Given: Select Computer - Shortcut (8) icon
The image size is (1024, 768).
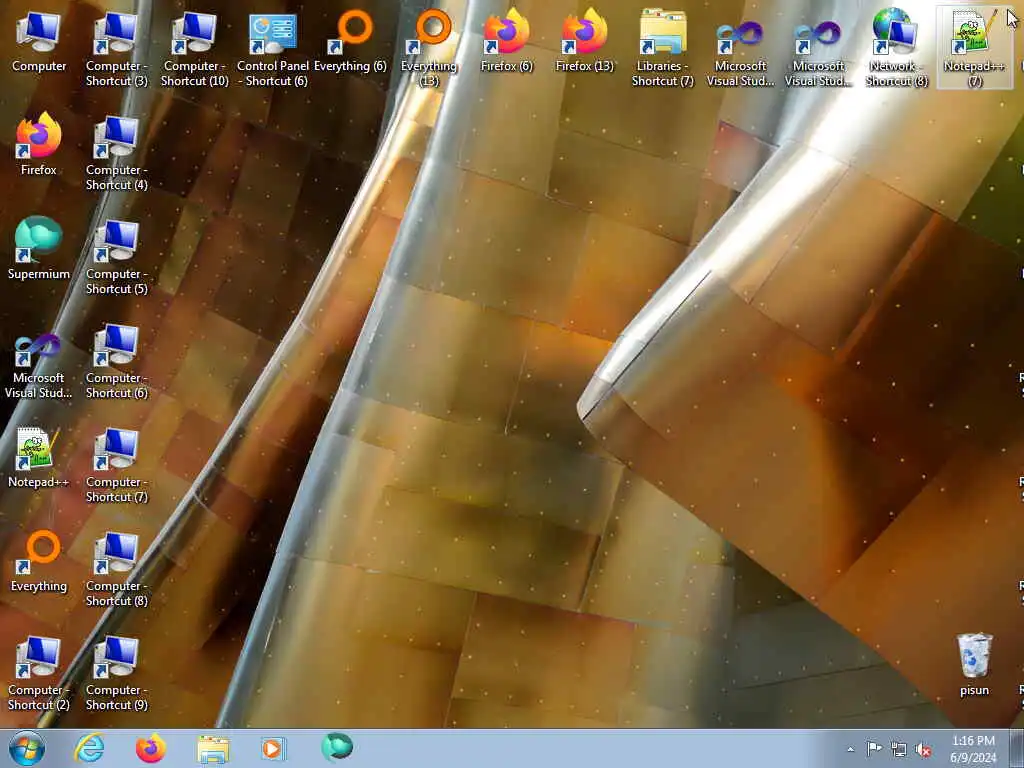Looking at the screenshot, I should 117,569.
